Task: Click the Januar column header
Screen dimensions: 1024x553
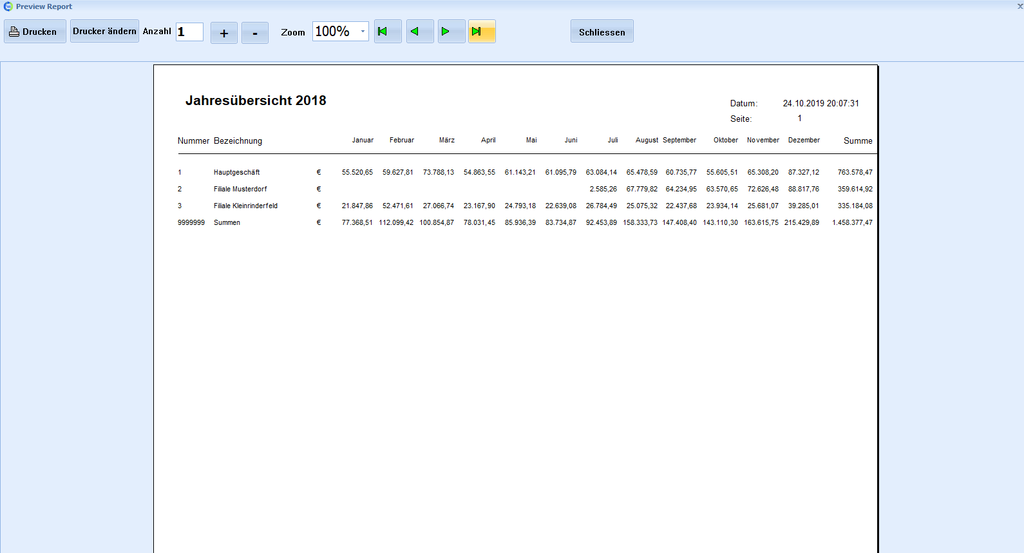Action: [362, 140]
